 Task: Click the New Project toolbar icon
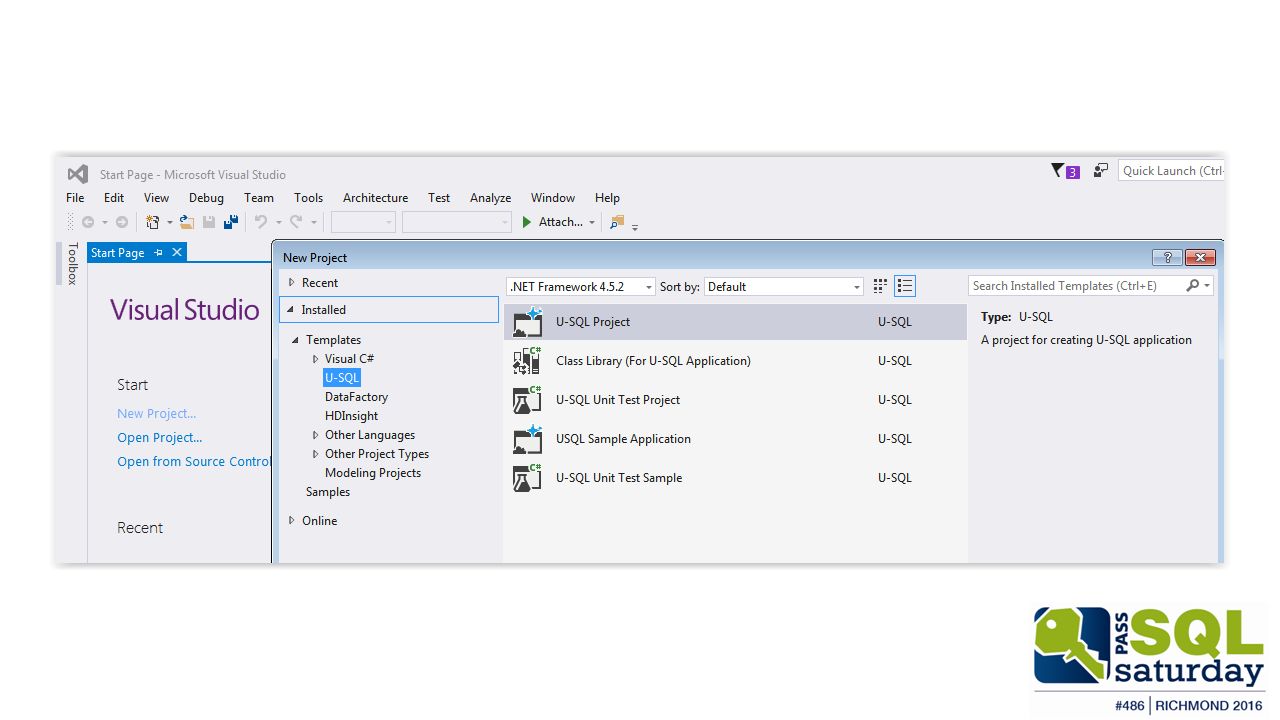(x=153, y=222)
